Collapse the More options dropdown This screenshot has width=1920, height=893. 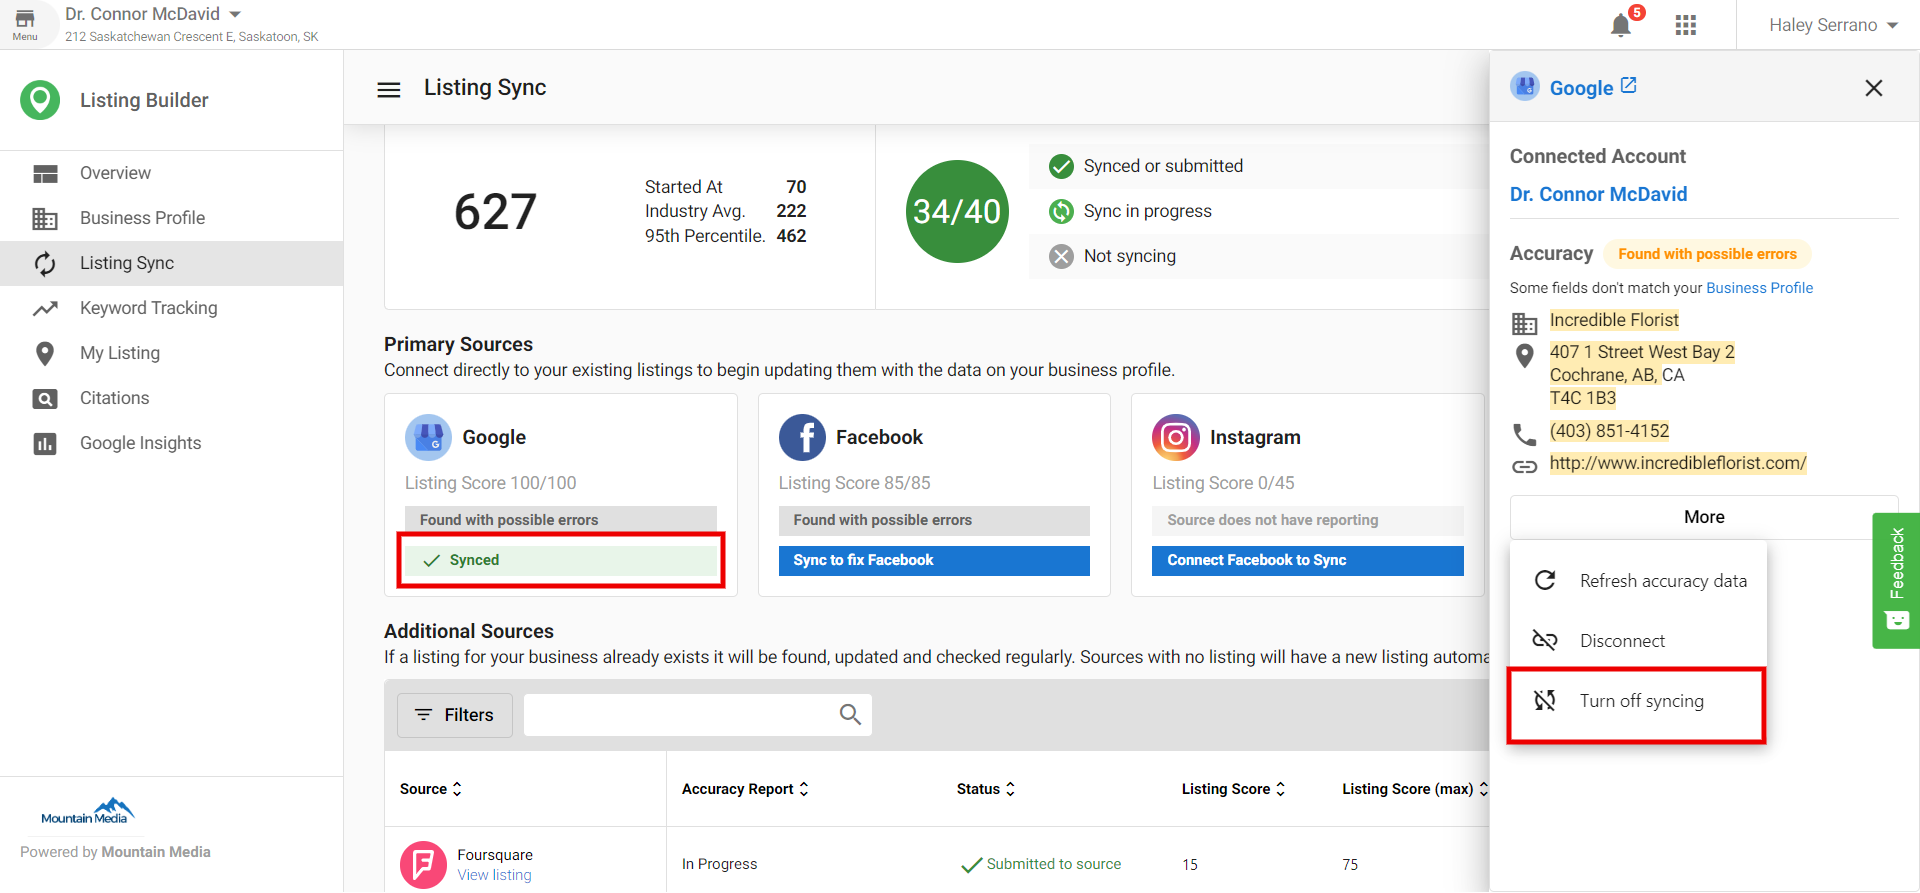(1703, 517)
